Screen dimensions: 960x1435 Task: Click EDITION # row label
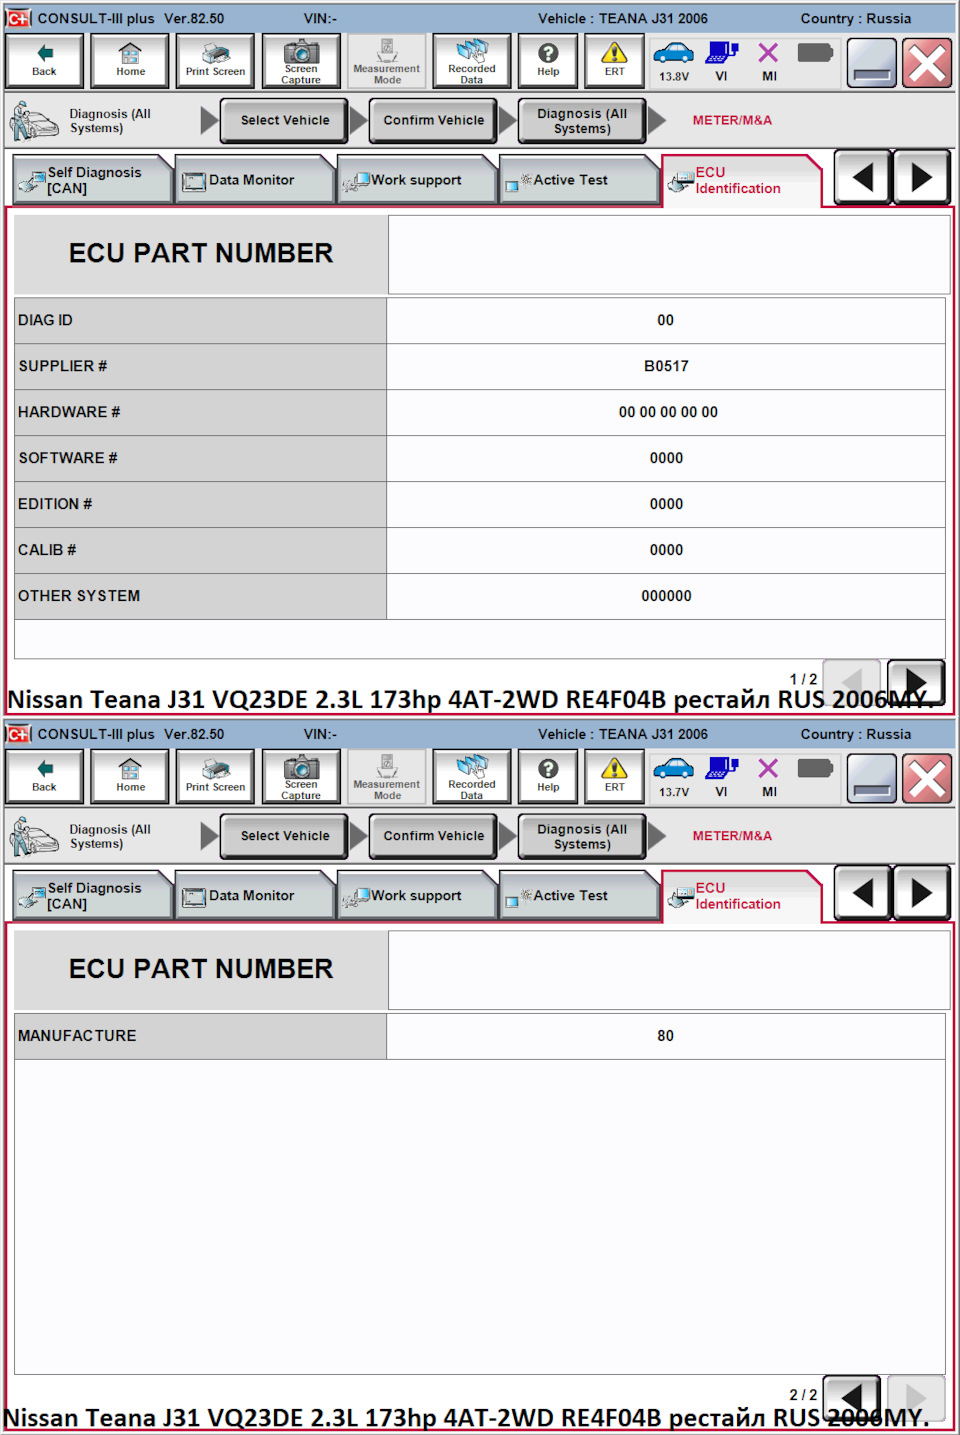pos(55,504)
